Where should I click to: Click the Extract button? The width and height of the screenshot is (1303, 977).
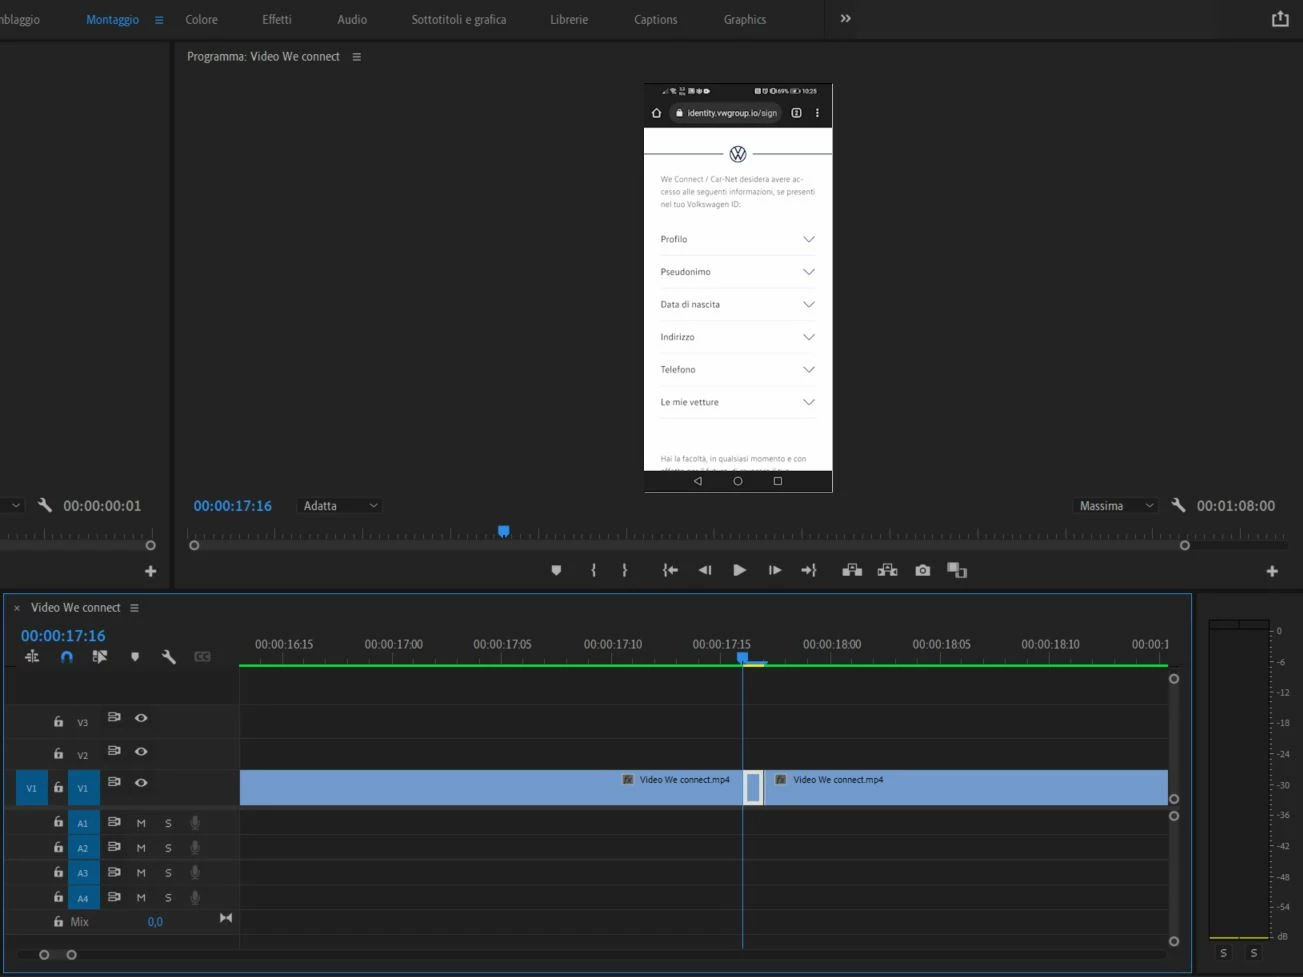pos(887,570)
